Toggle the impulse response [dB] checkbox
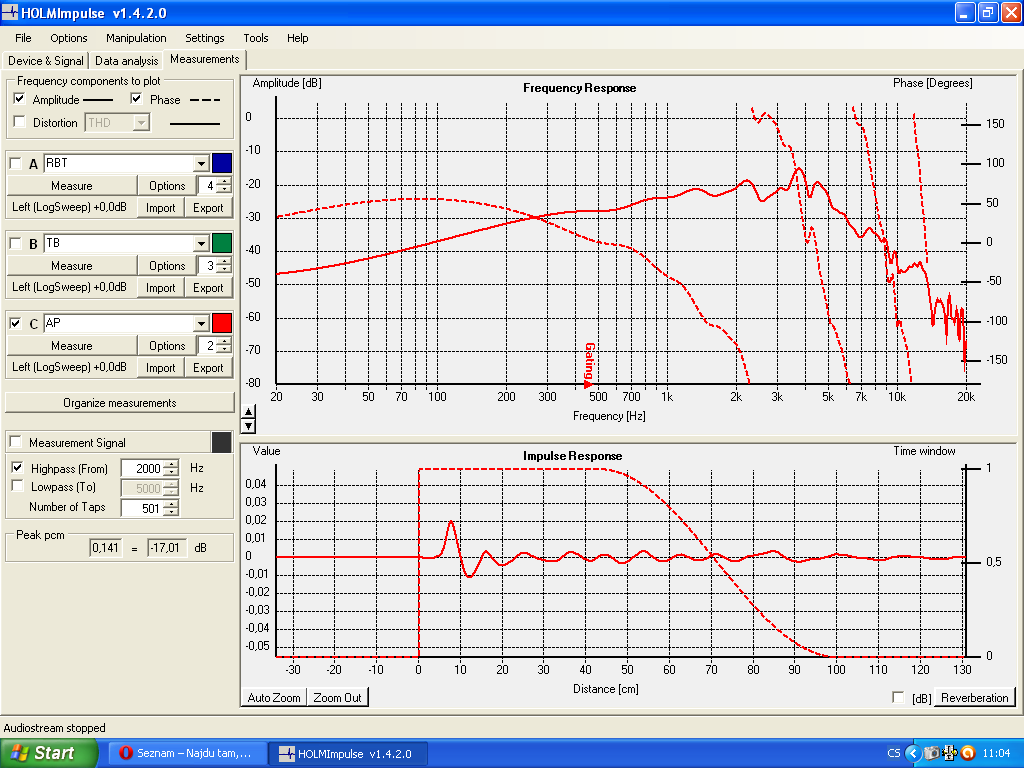Screen dimensions: 1024x768 (x=898, y=697)
